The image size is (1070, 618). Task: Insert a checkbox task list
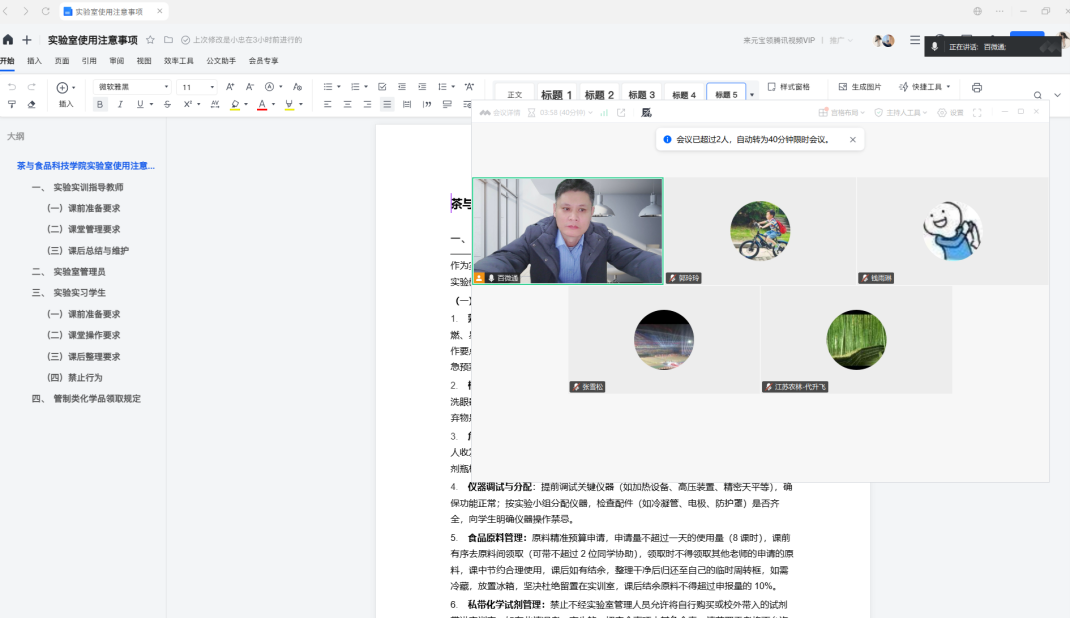[382, 87]
